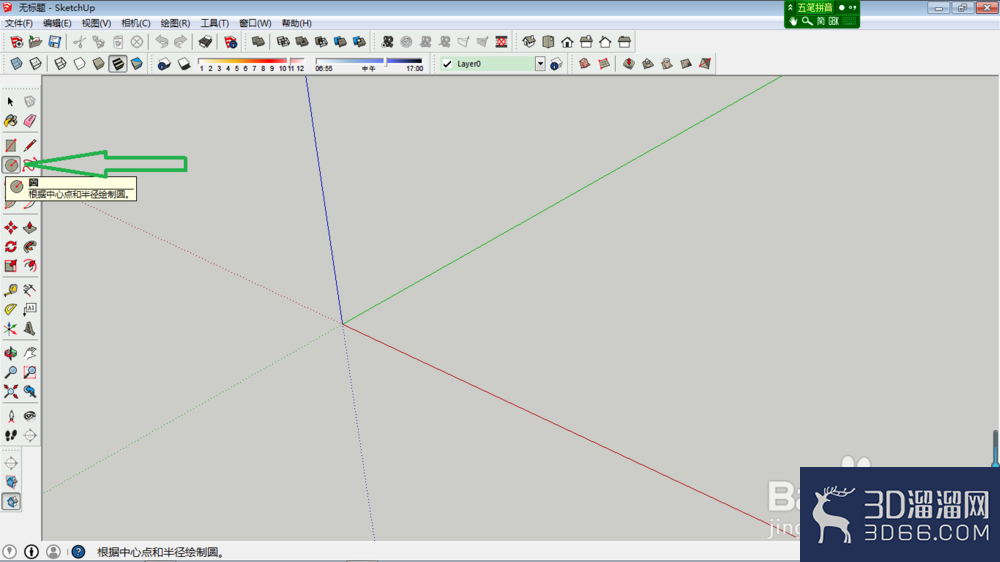
Task: Select the arrow Select tool
Action: point(11,102)
